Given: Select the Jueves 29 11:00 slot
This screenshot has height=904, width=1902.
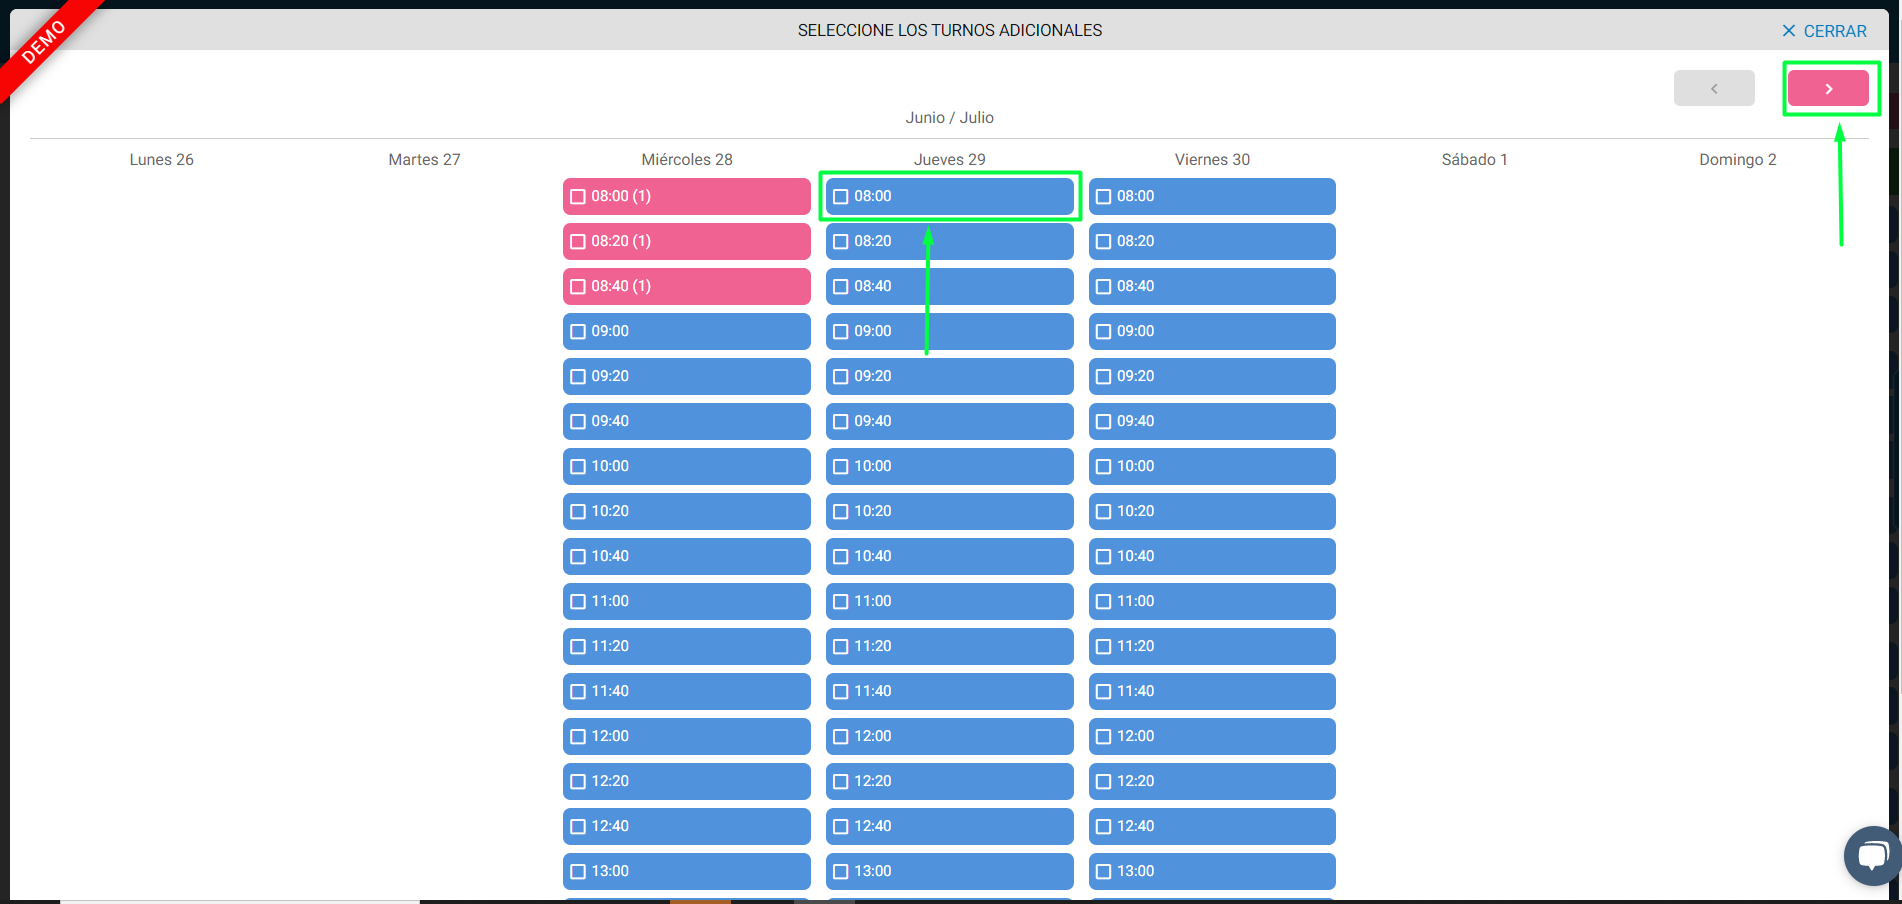Looking at the screenshot, I should pyautogui.click(x=949, y=601).
